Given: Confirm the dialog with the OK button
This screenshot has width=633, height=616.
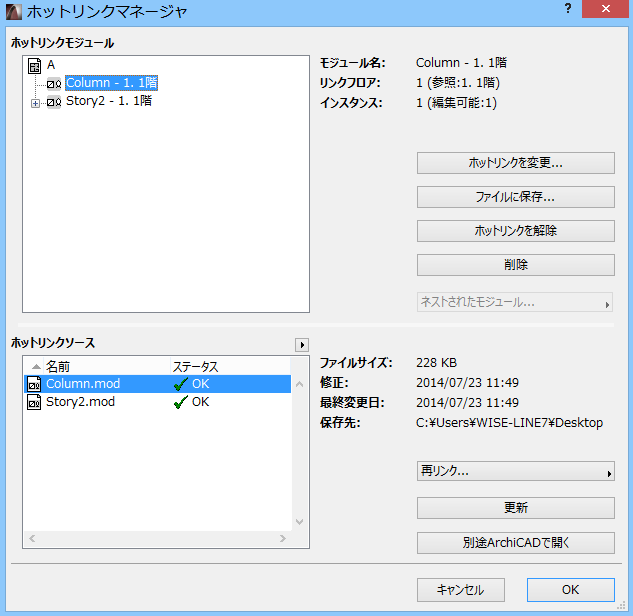Looking at the screenshot, I should click(570, 590).
